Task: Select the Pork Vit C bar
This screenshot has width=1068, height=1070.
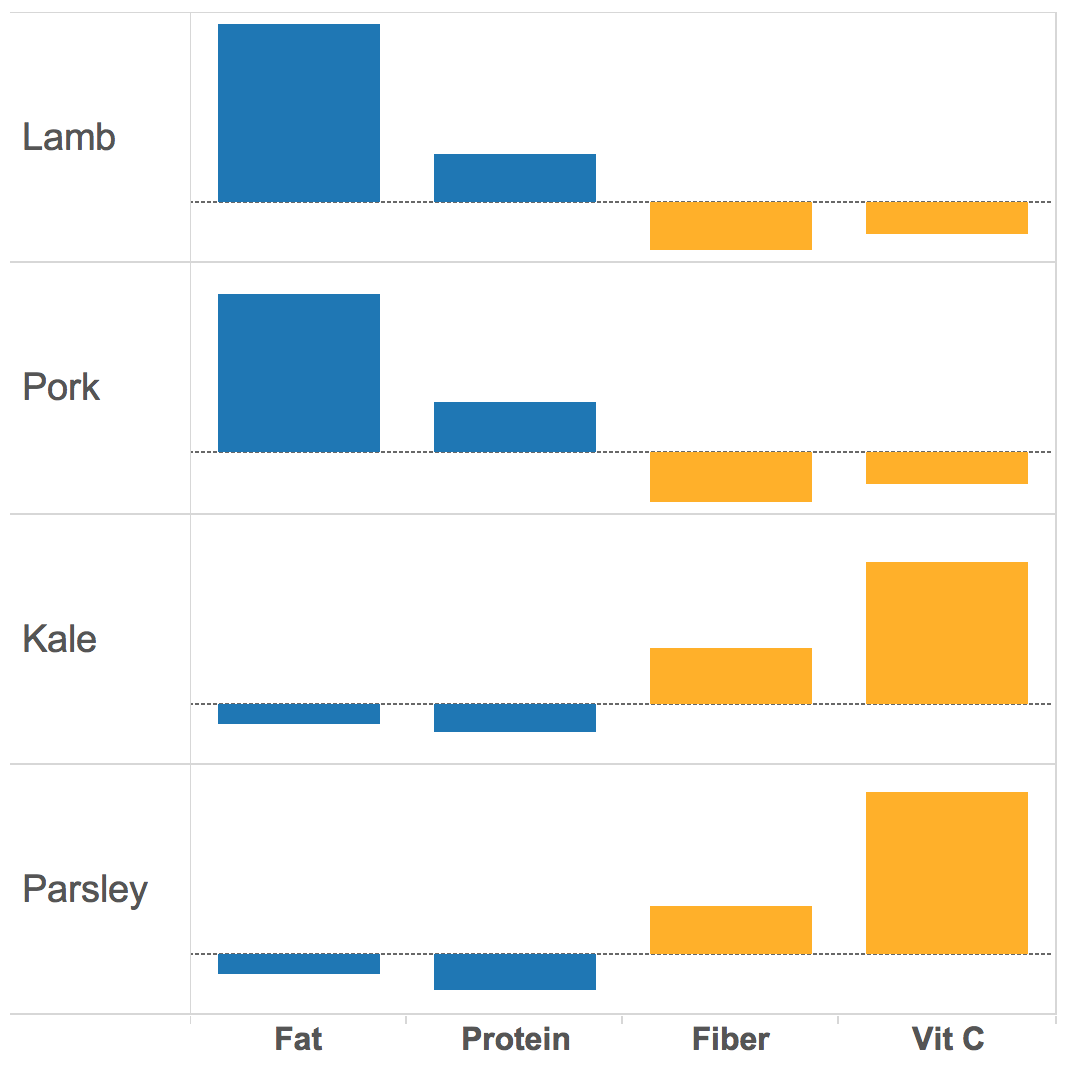Action: point(946,468)
